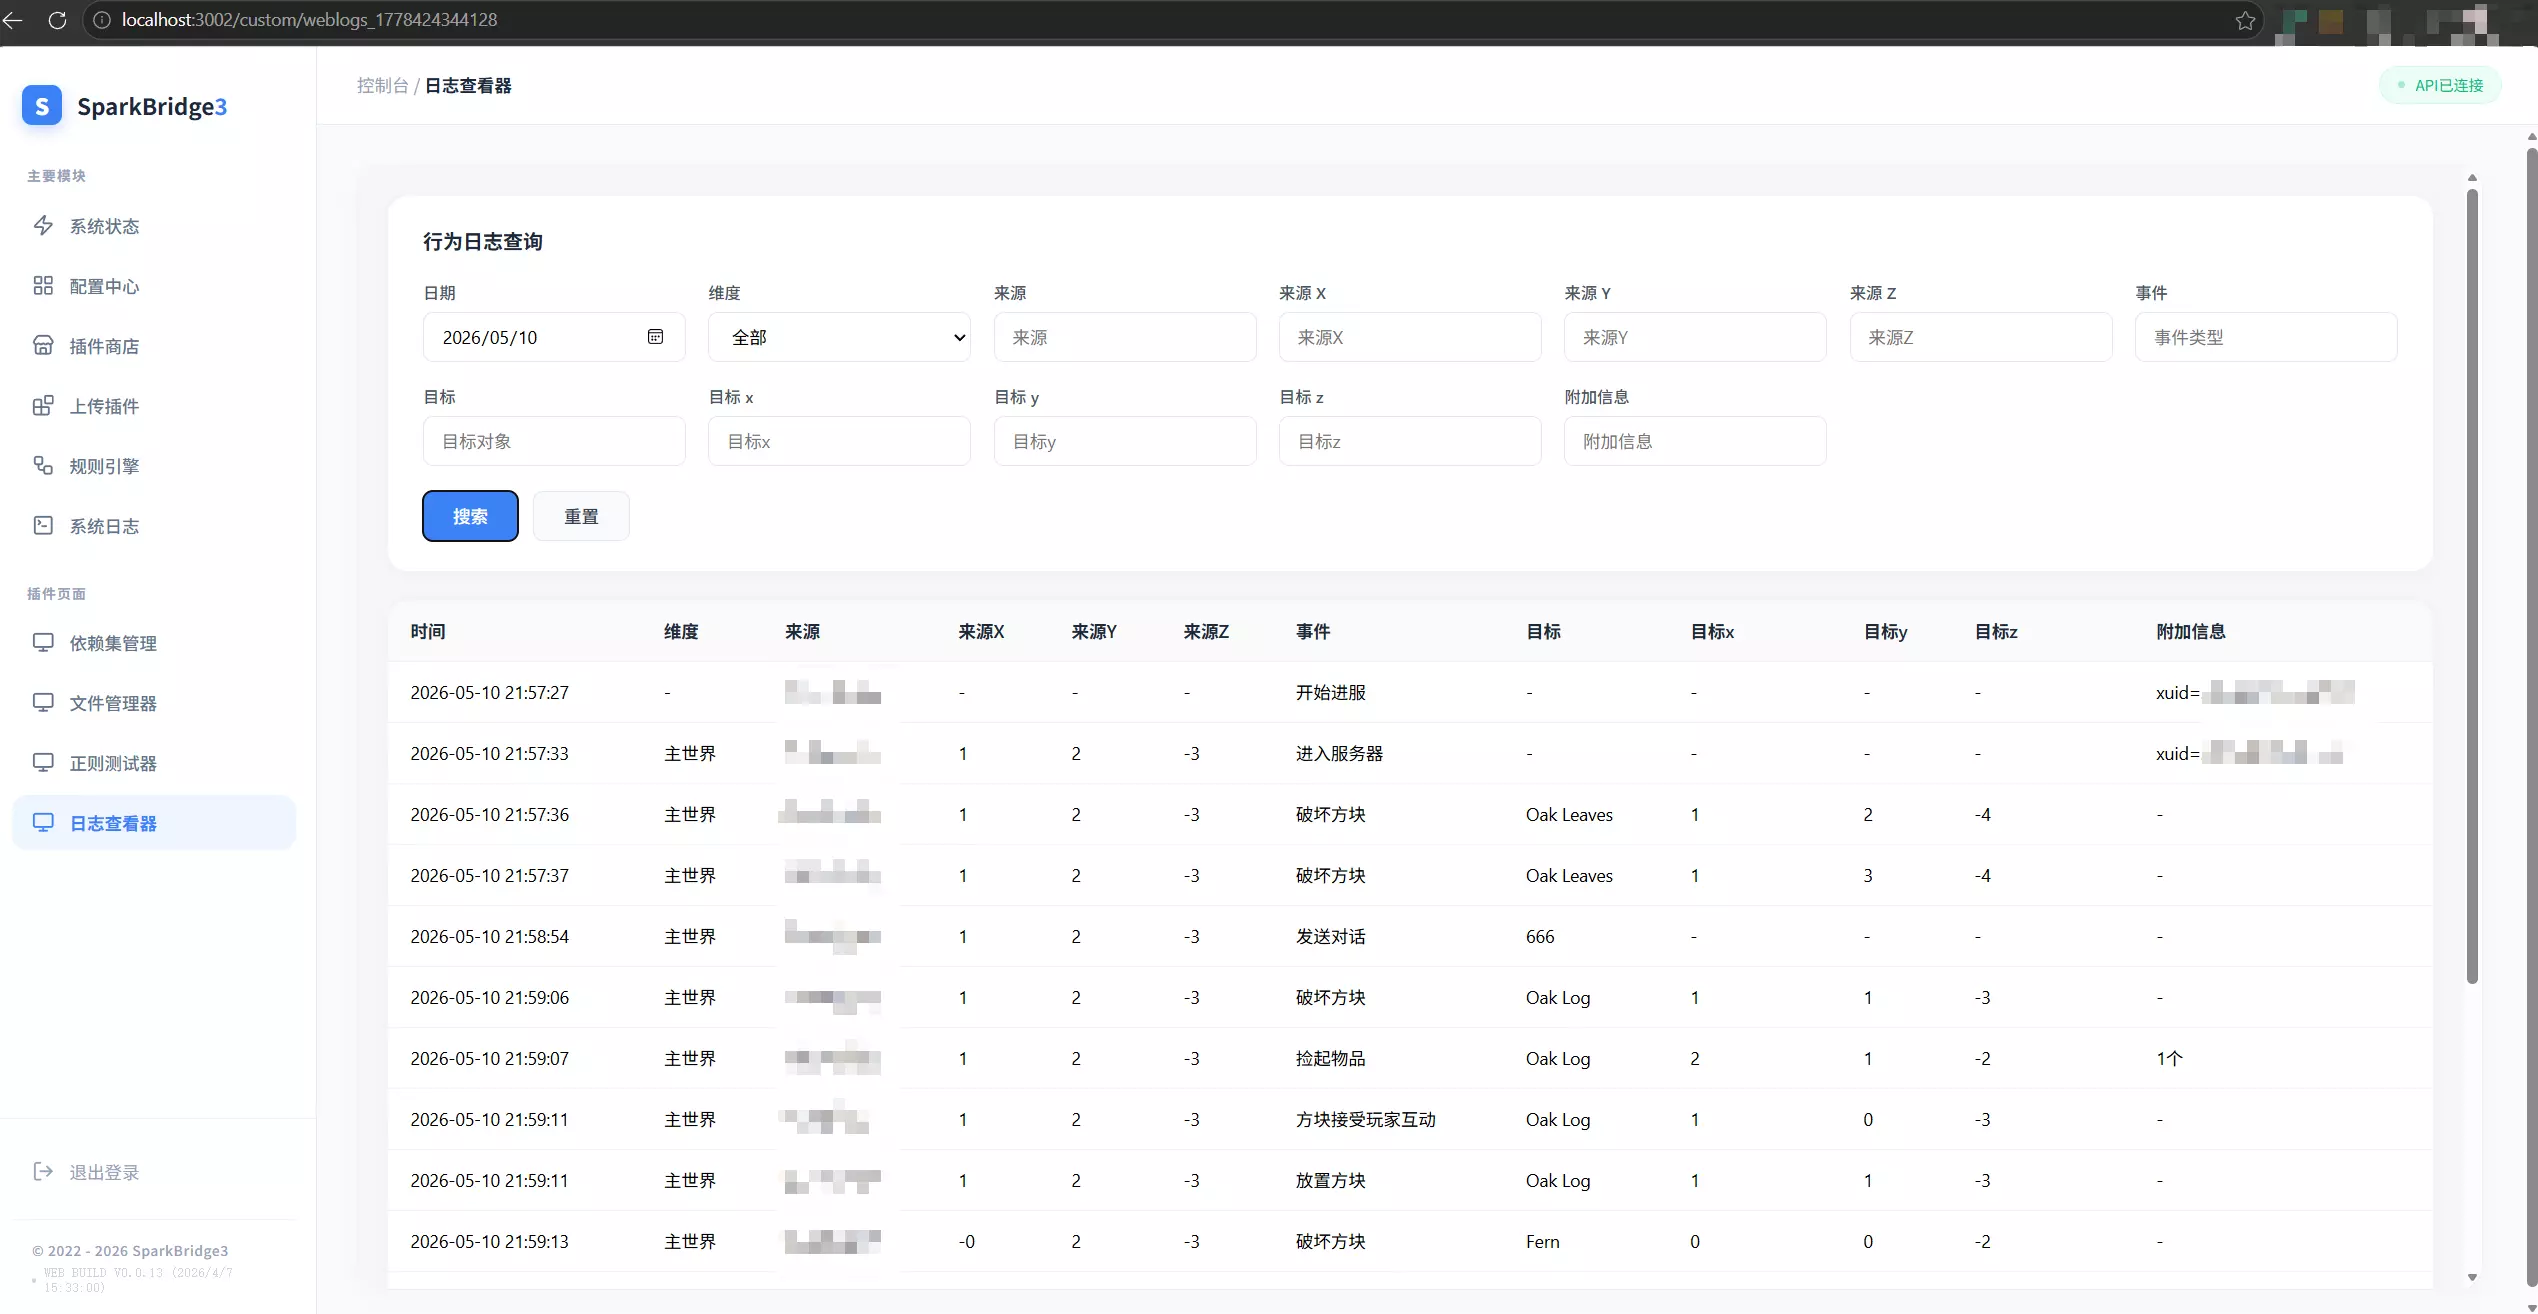Follow the 控制台 breadcrumb link
Screen dimensions: 2538x1314
pos(382,86)
